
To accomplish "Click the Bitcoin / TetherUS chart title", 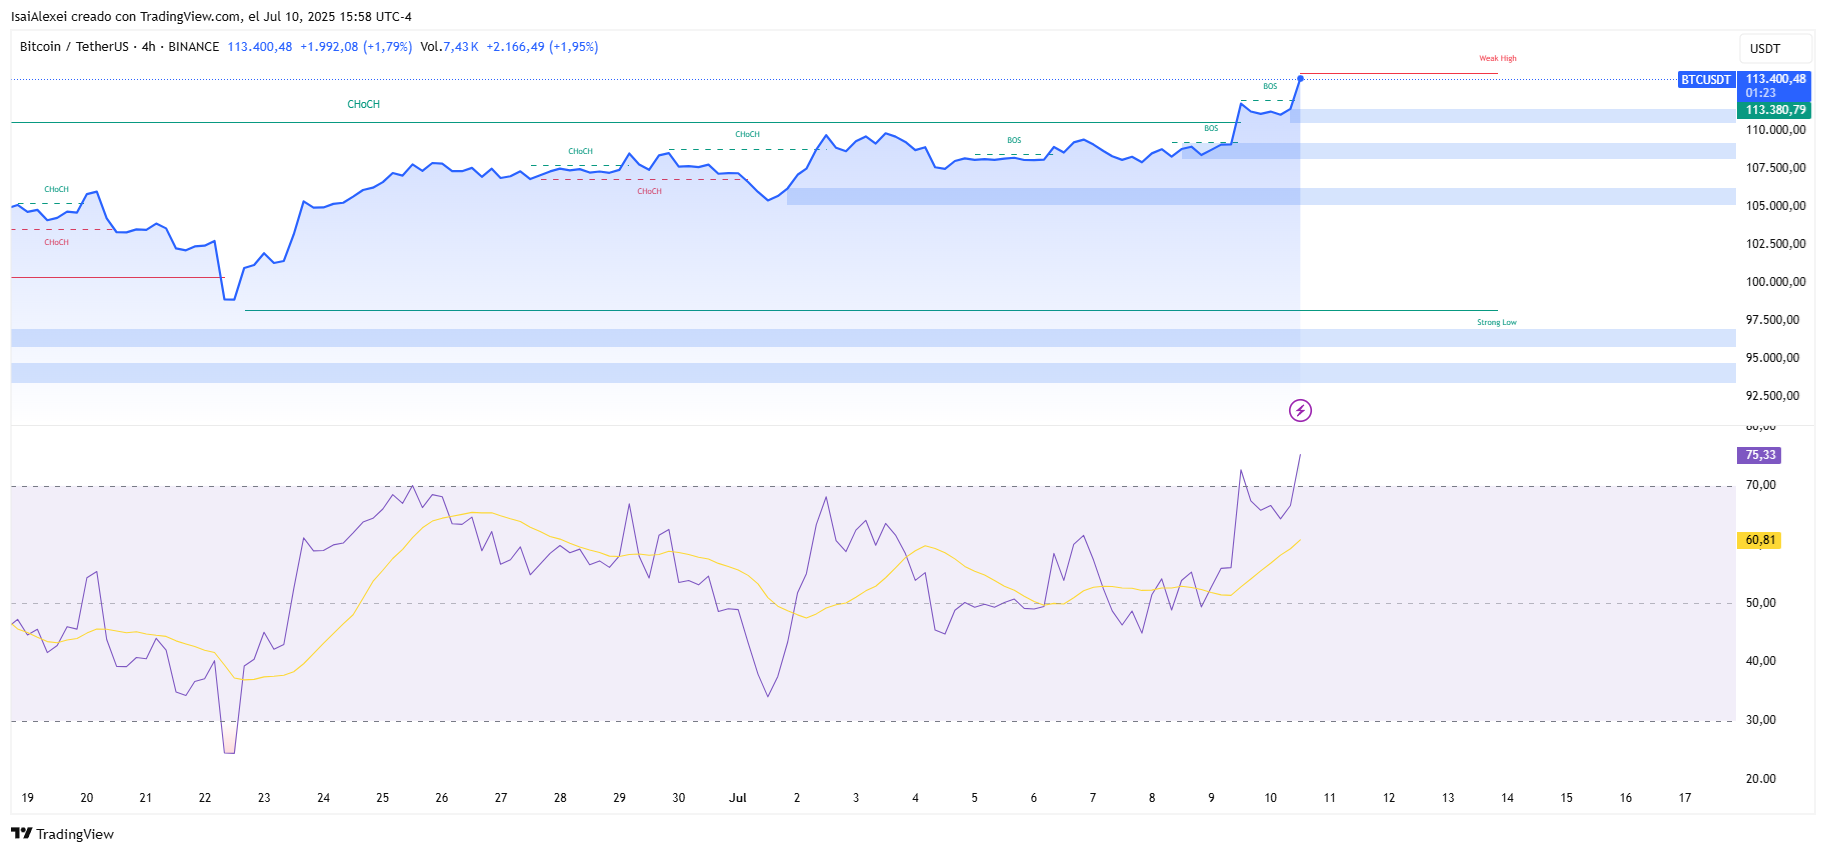I will pos(75,47).
